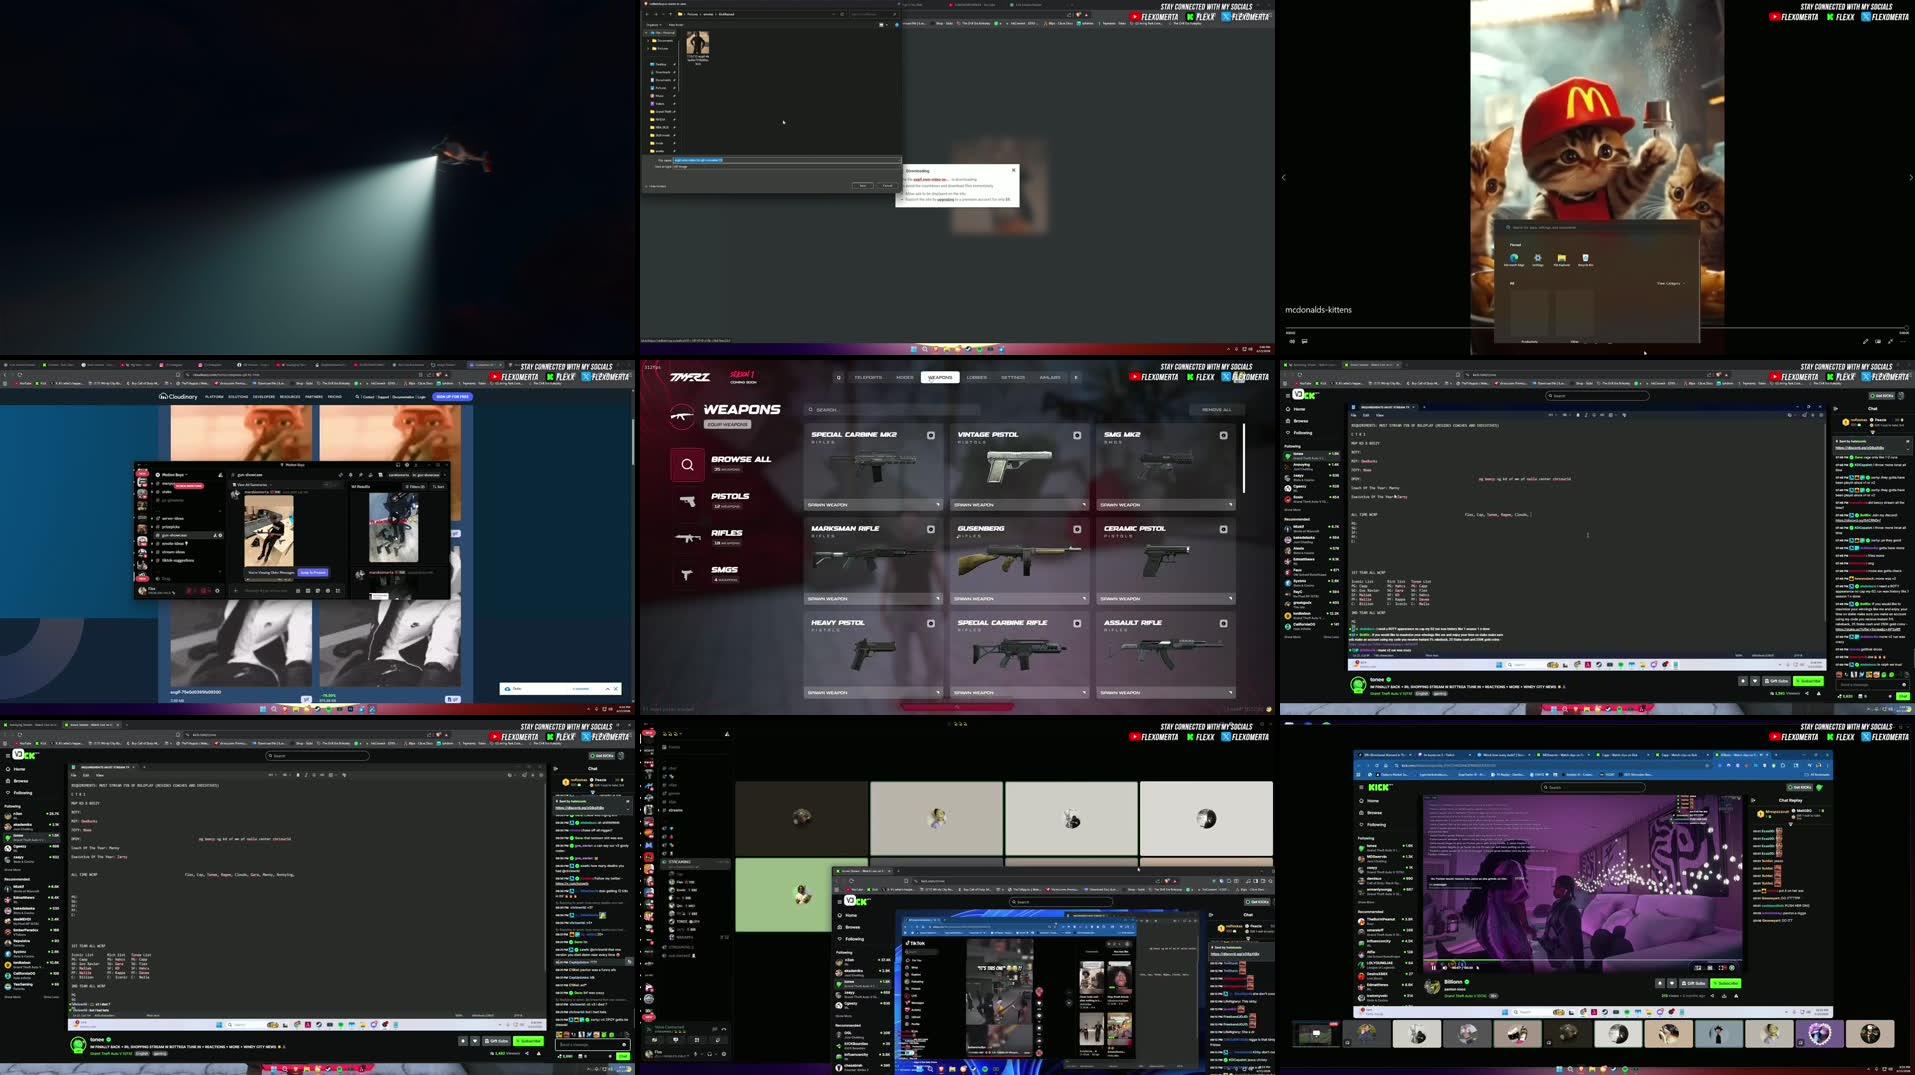
Task: Open the Developers menu on the Cloudinary site
Action: [x=263, y=396]
